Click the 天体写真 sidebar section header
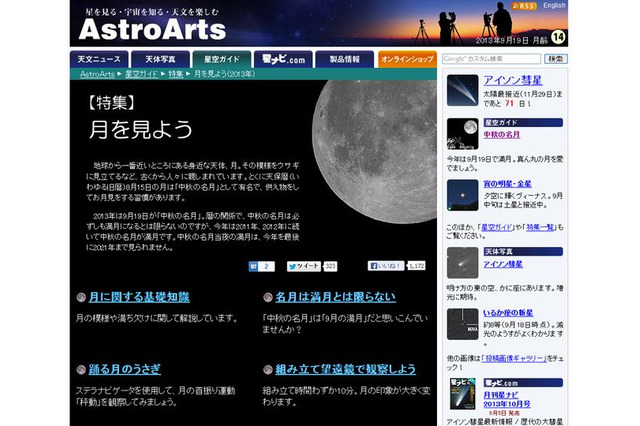640x426 pixels. [x=523, y=251]
